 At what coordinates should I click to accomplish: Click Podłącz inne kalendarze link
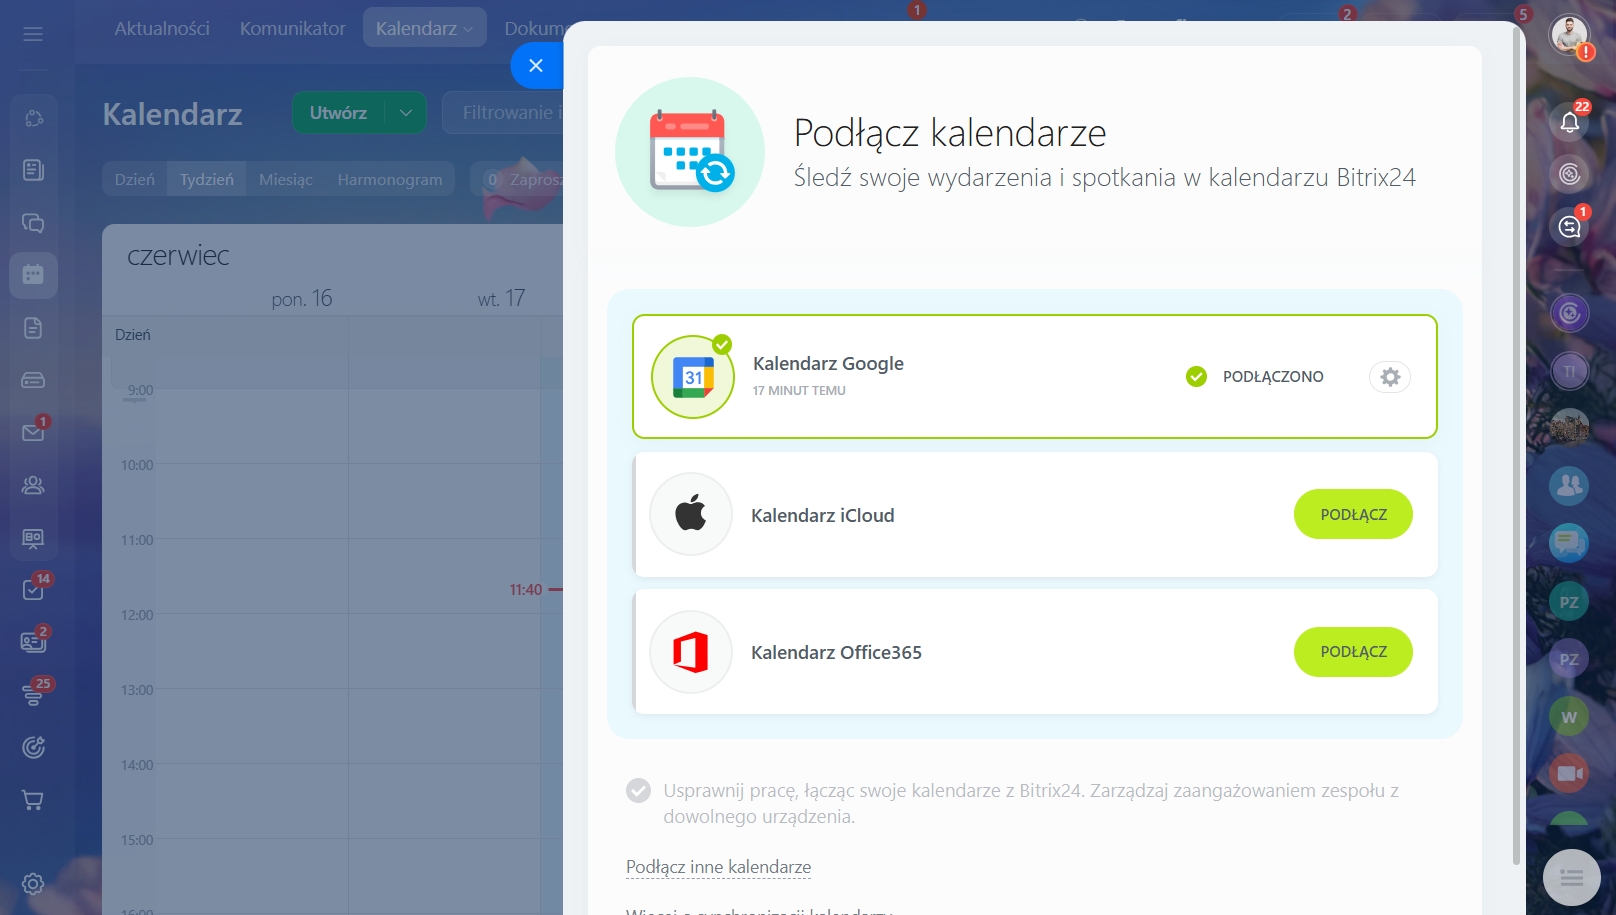coord(718,867)
